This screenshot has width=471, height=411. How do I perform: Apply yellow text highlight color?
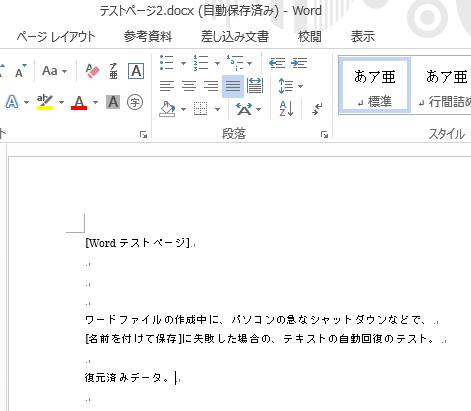pyautogui.click(x=45, y=102)
